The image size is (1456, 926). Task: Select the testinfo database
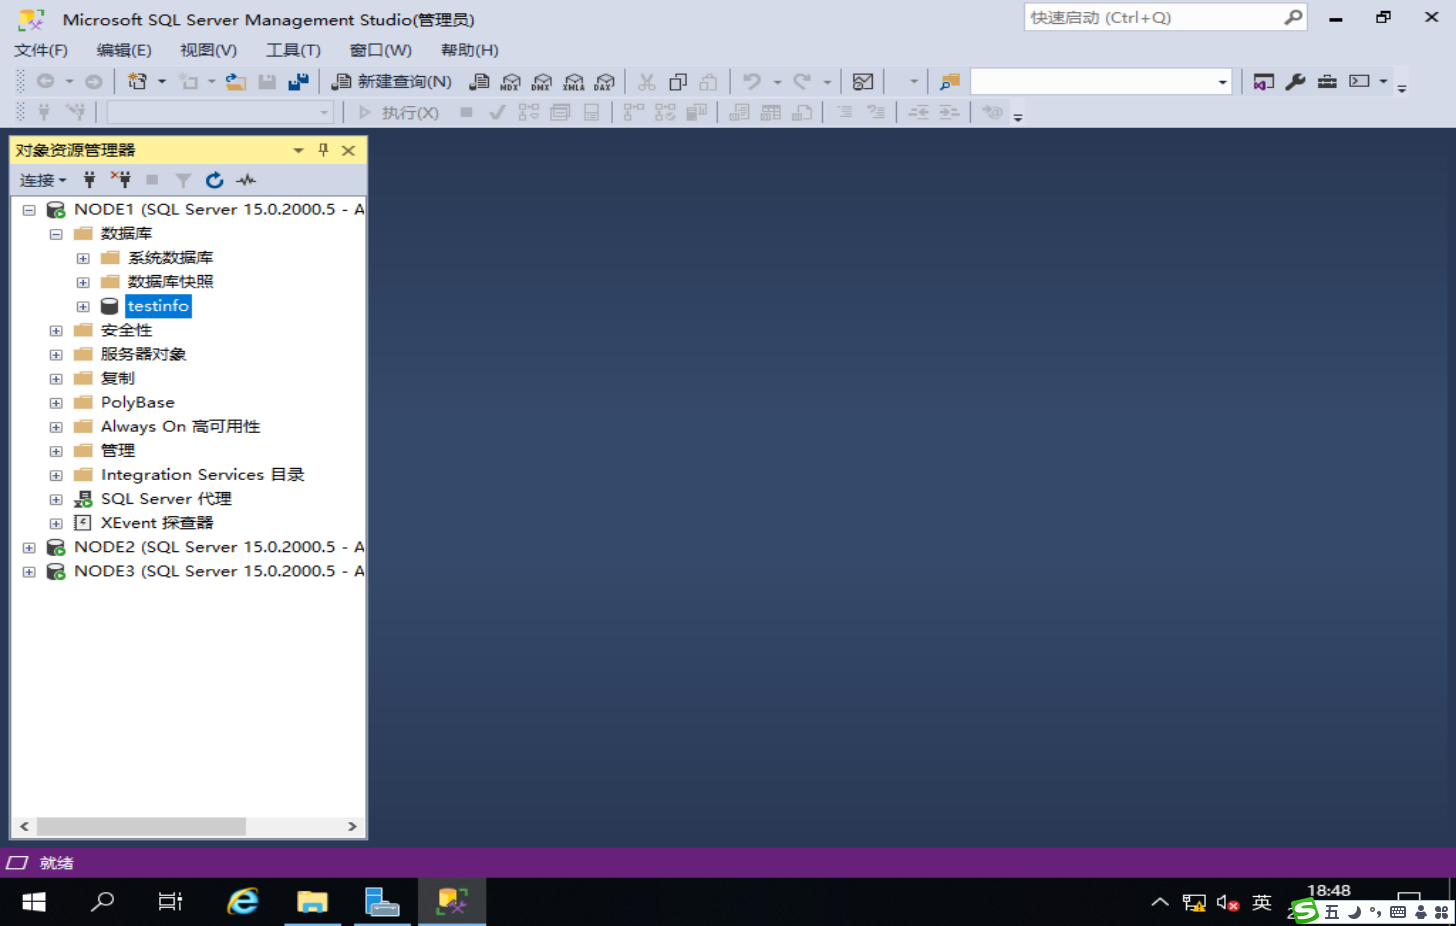coord(158,306)
